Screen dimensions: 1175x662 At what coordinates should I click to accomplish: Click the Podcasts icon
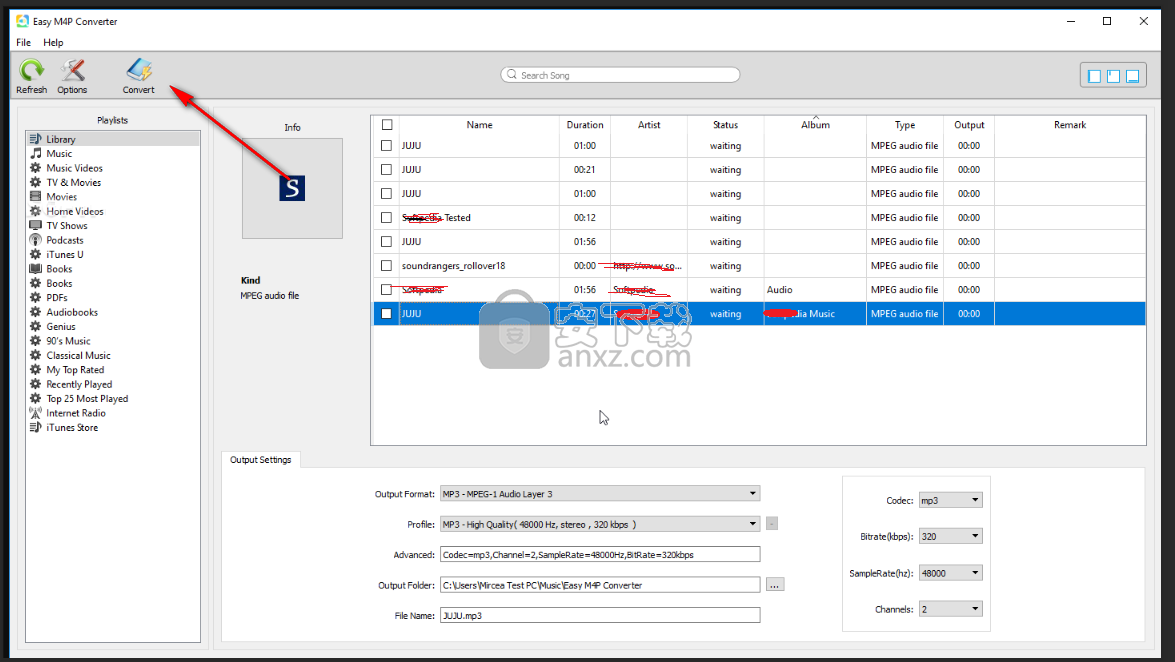click(x=35, y=240)
